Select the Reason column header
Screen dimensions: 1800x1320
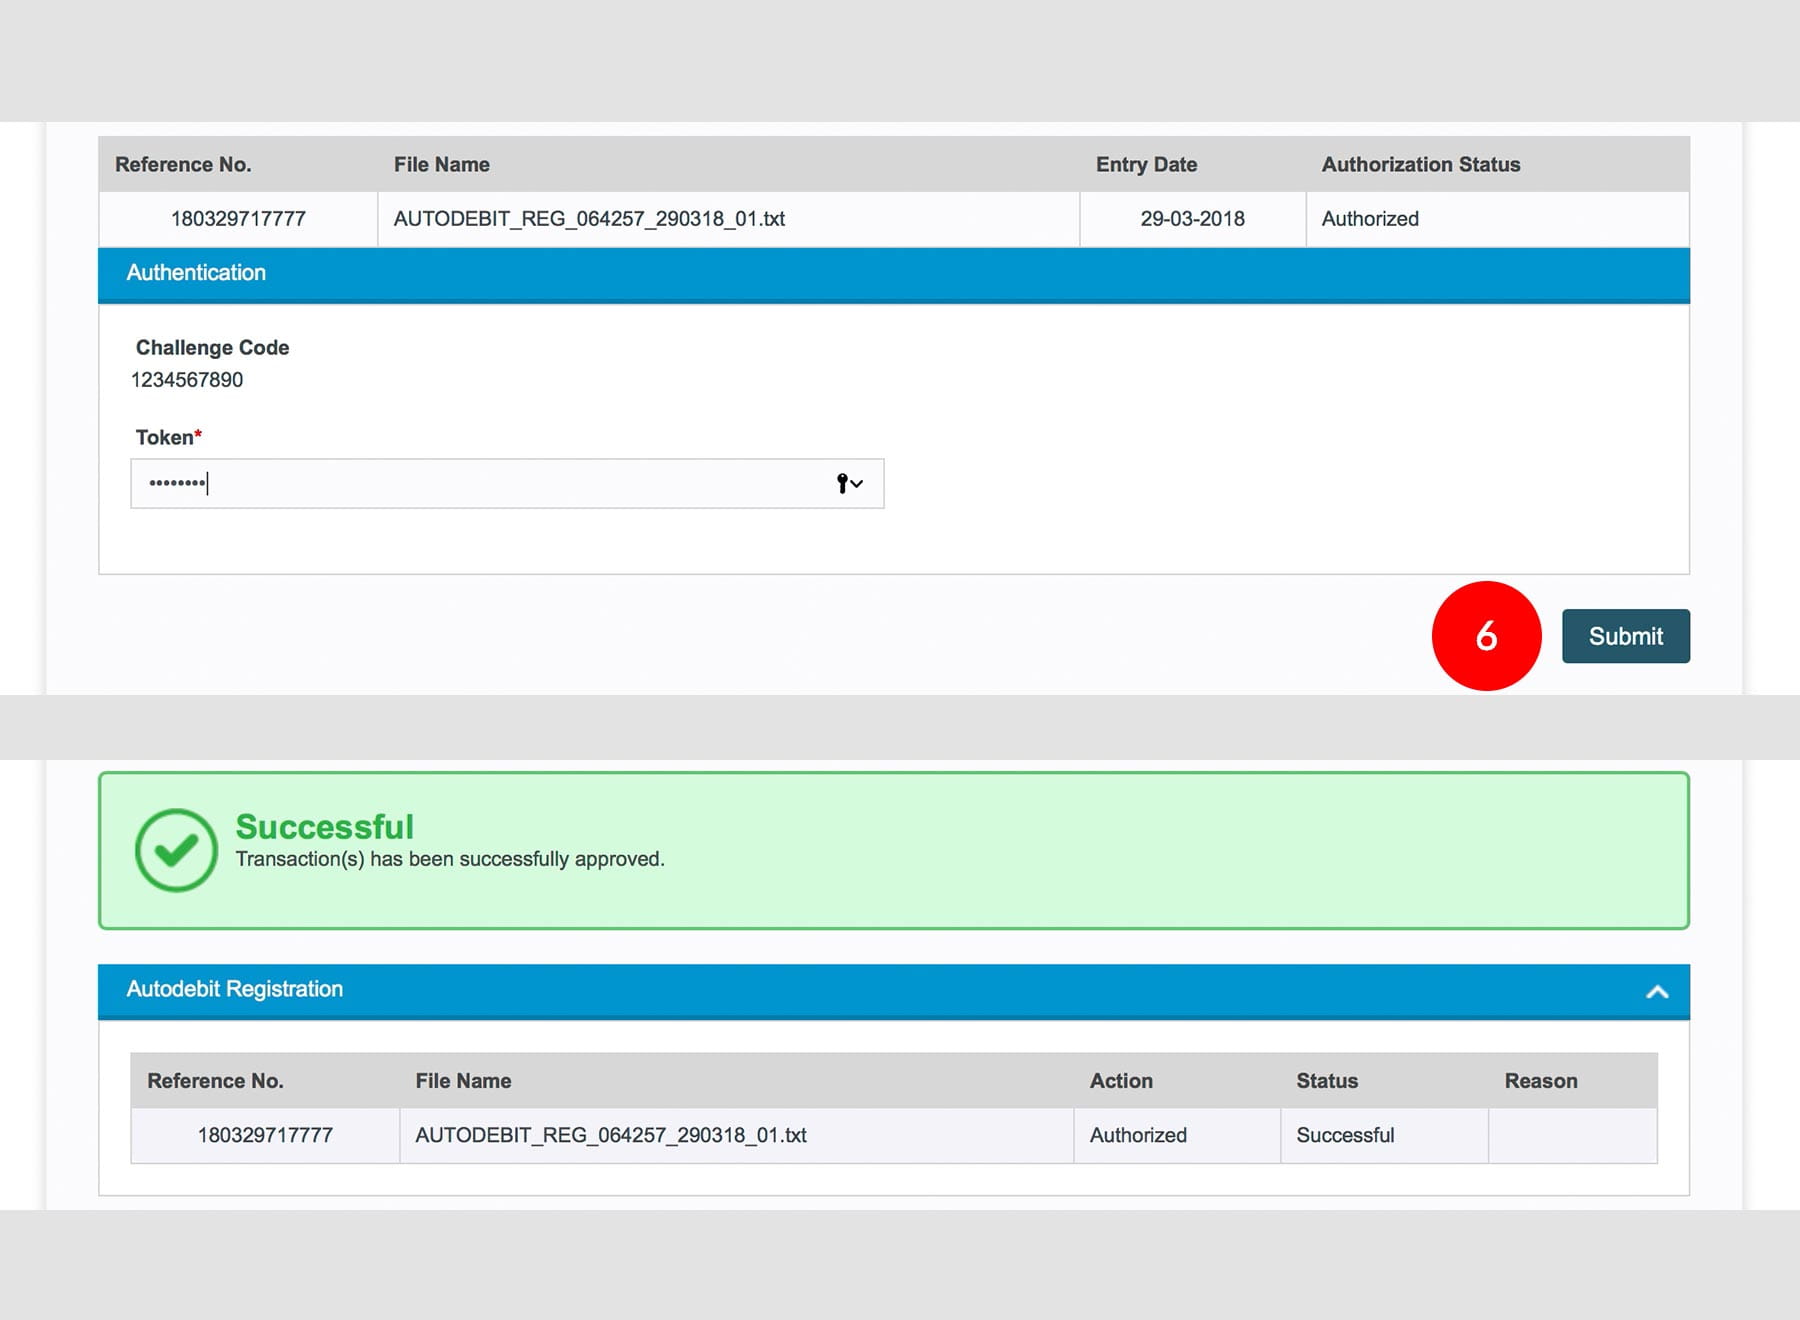(x=1540, y=1081)
